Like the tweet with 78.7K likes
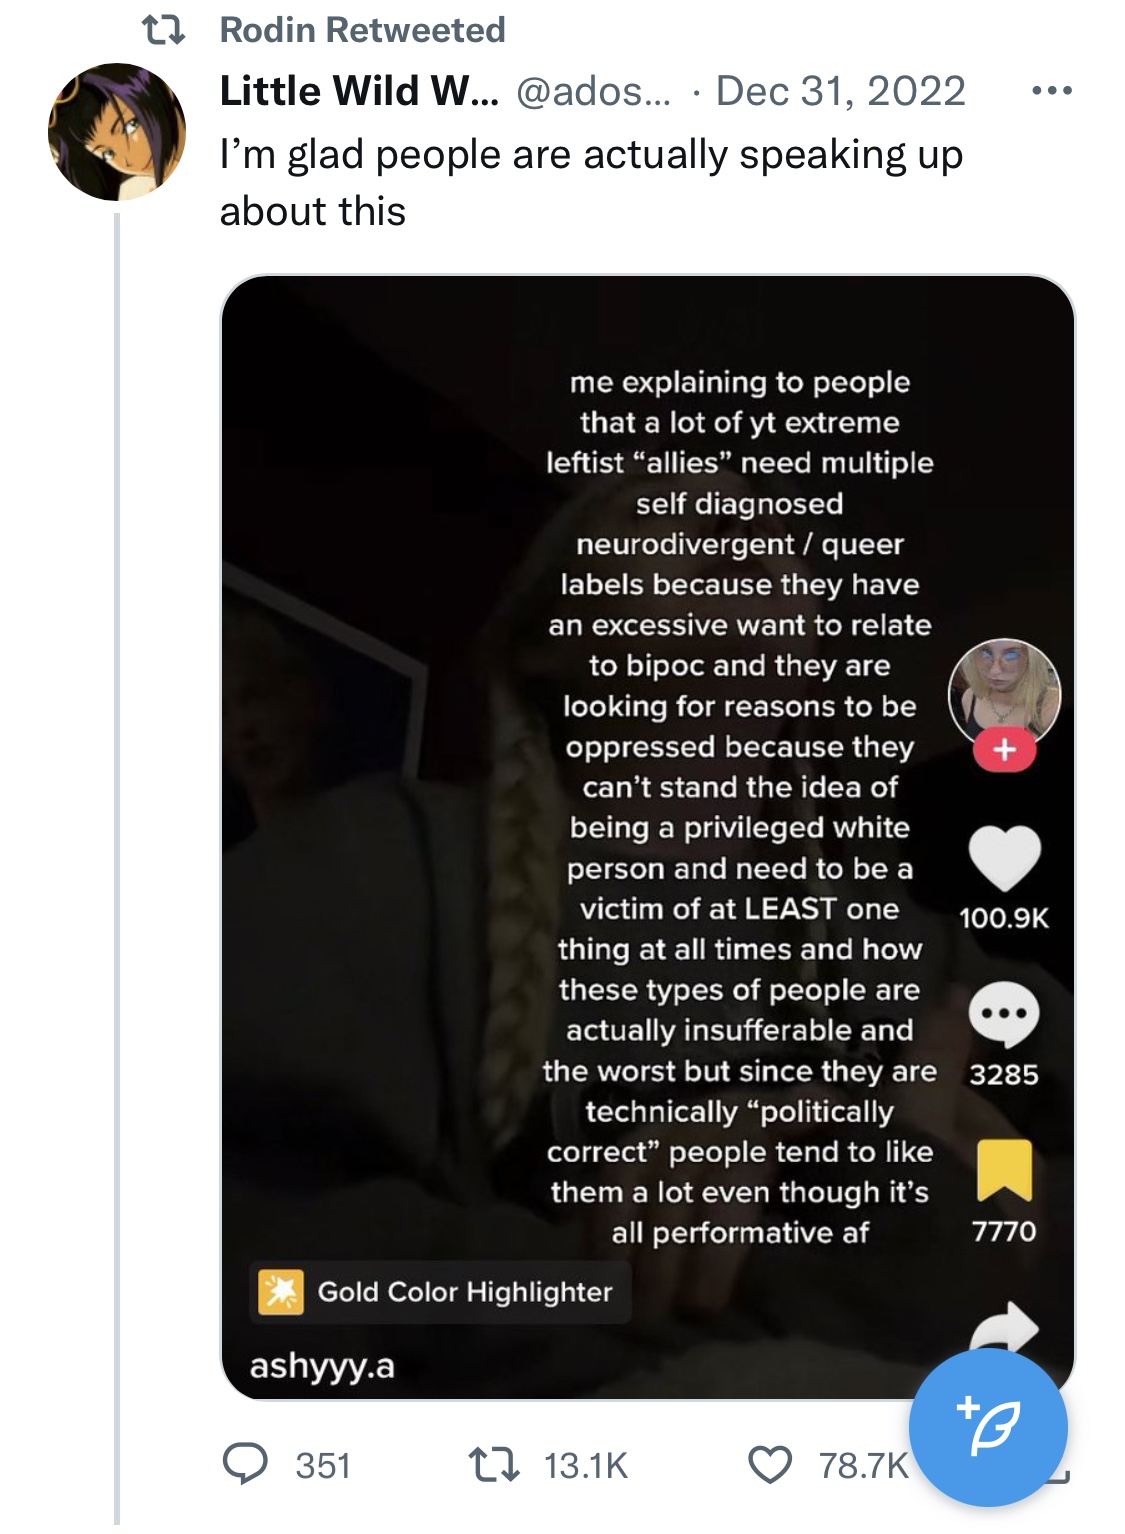The width and height of the screenshot is (1125, 1534). [770, 1465]
